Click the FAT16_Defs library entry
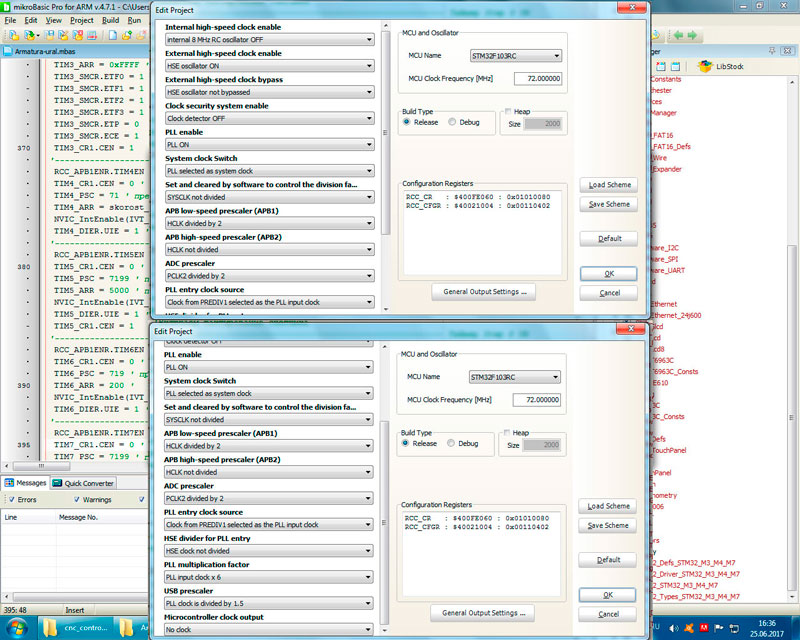800x640 pixels. [671, 146]
